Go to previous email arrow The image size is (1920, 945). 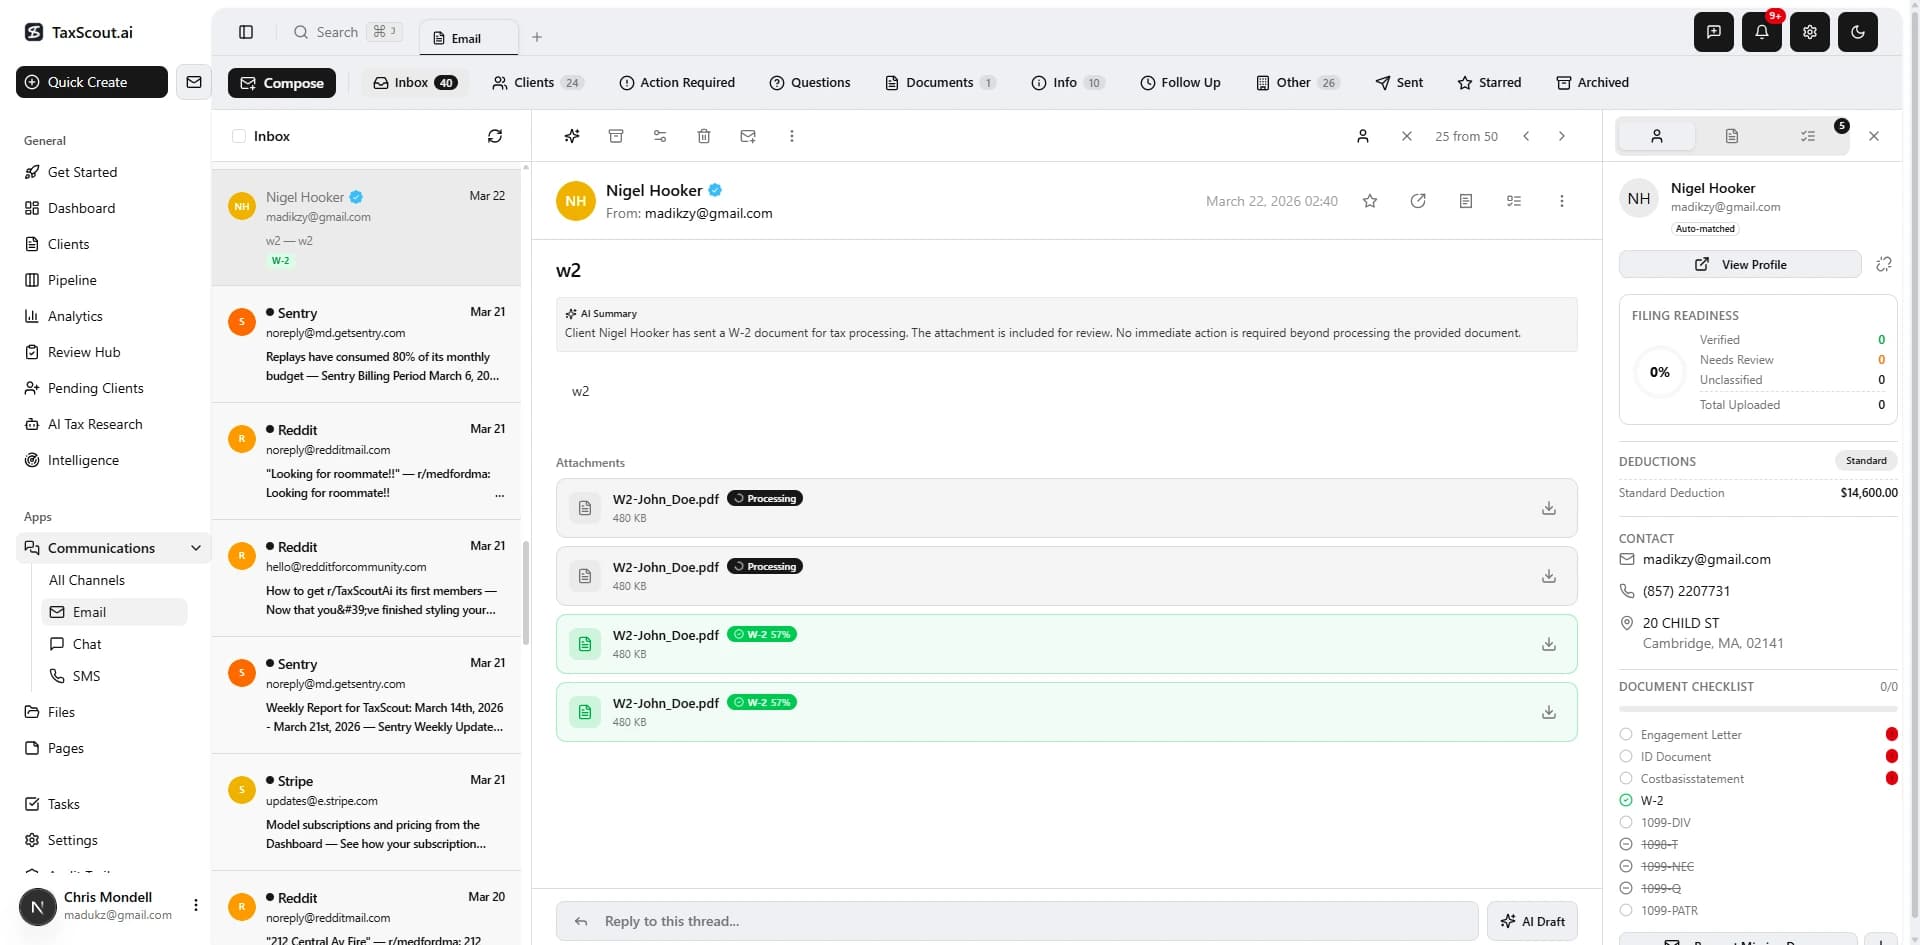pos(1526,136)
